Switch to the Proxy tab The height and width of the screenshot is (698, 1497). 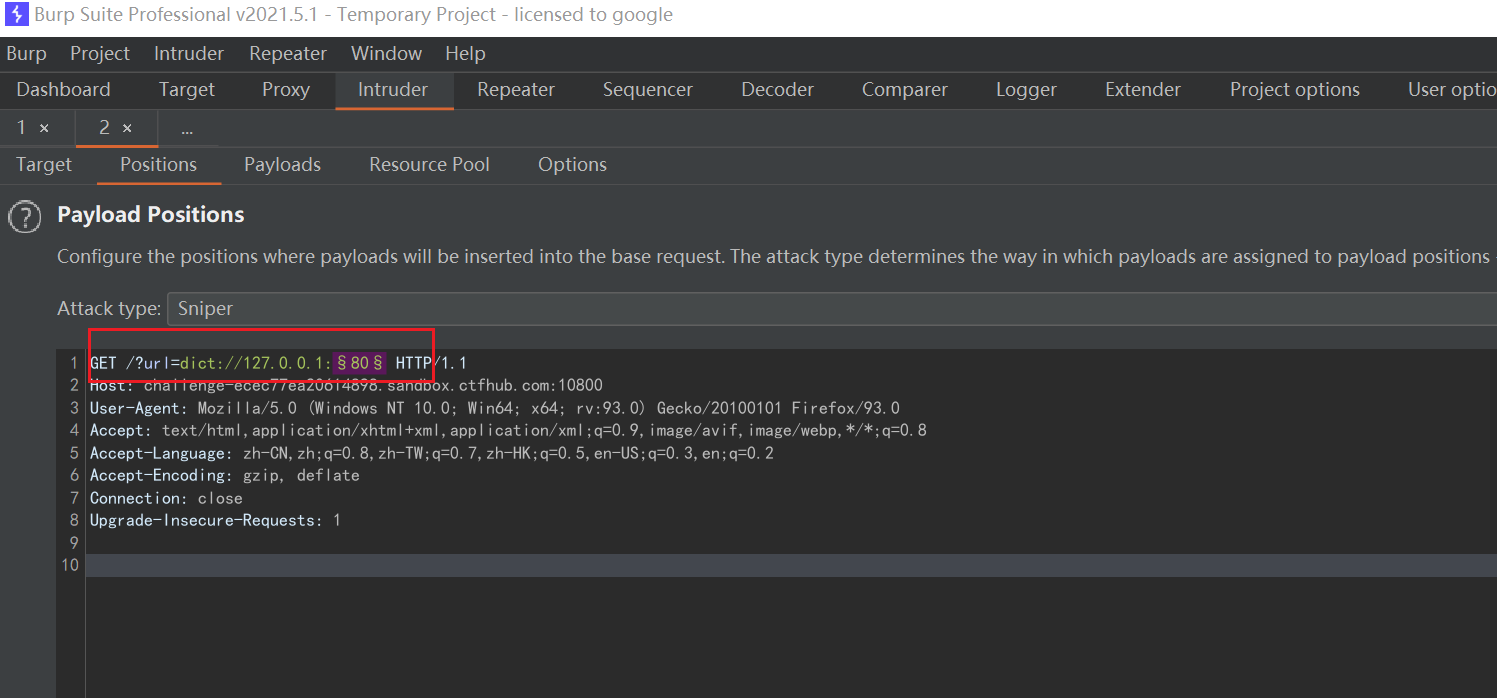(x=286, y=90)
